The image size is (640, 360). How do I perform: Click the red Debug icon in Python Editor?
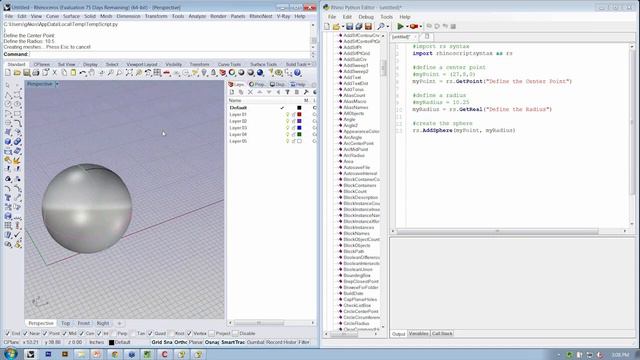click(x=414, y=26)
